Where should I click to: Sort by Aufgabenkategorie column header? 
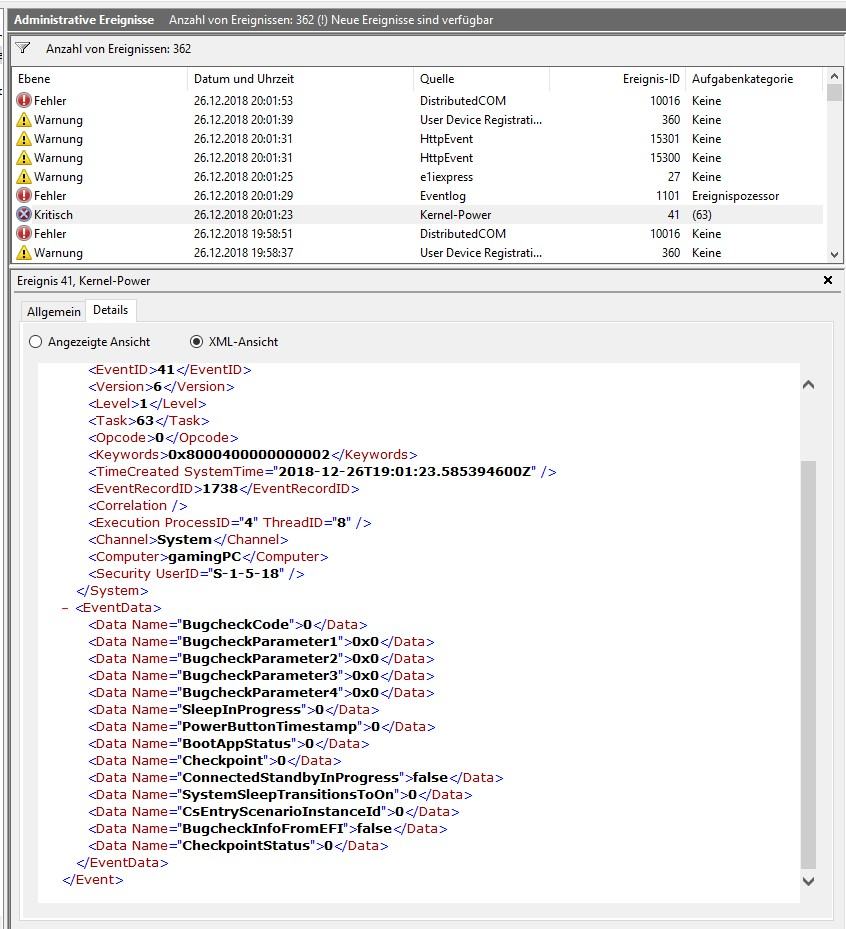point(754,79)
